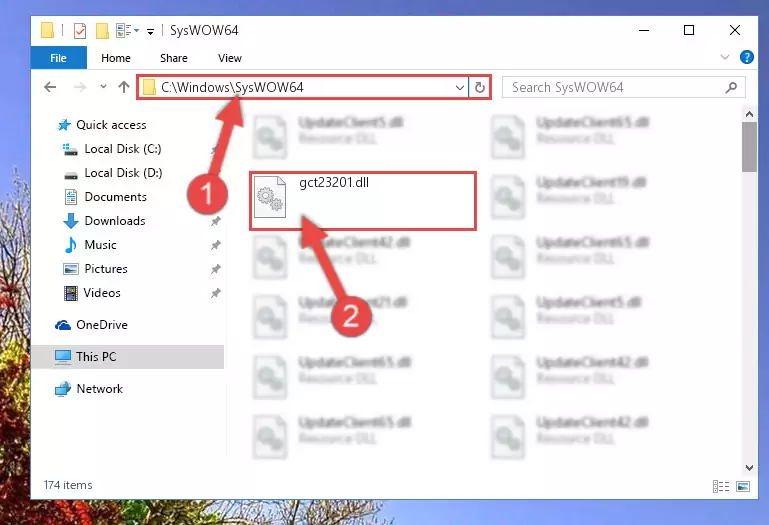Click the search magnifier icon
This screenshot has width=769, height=525.
click(x=731, y=87)
